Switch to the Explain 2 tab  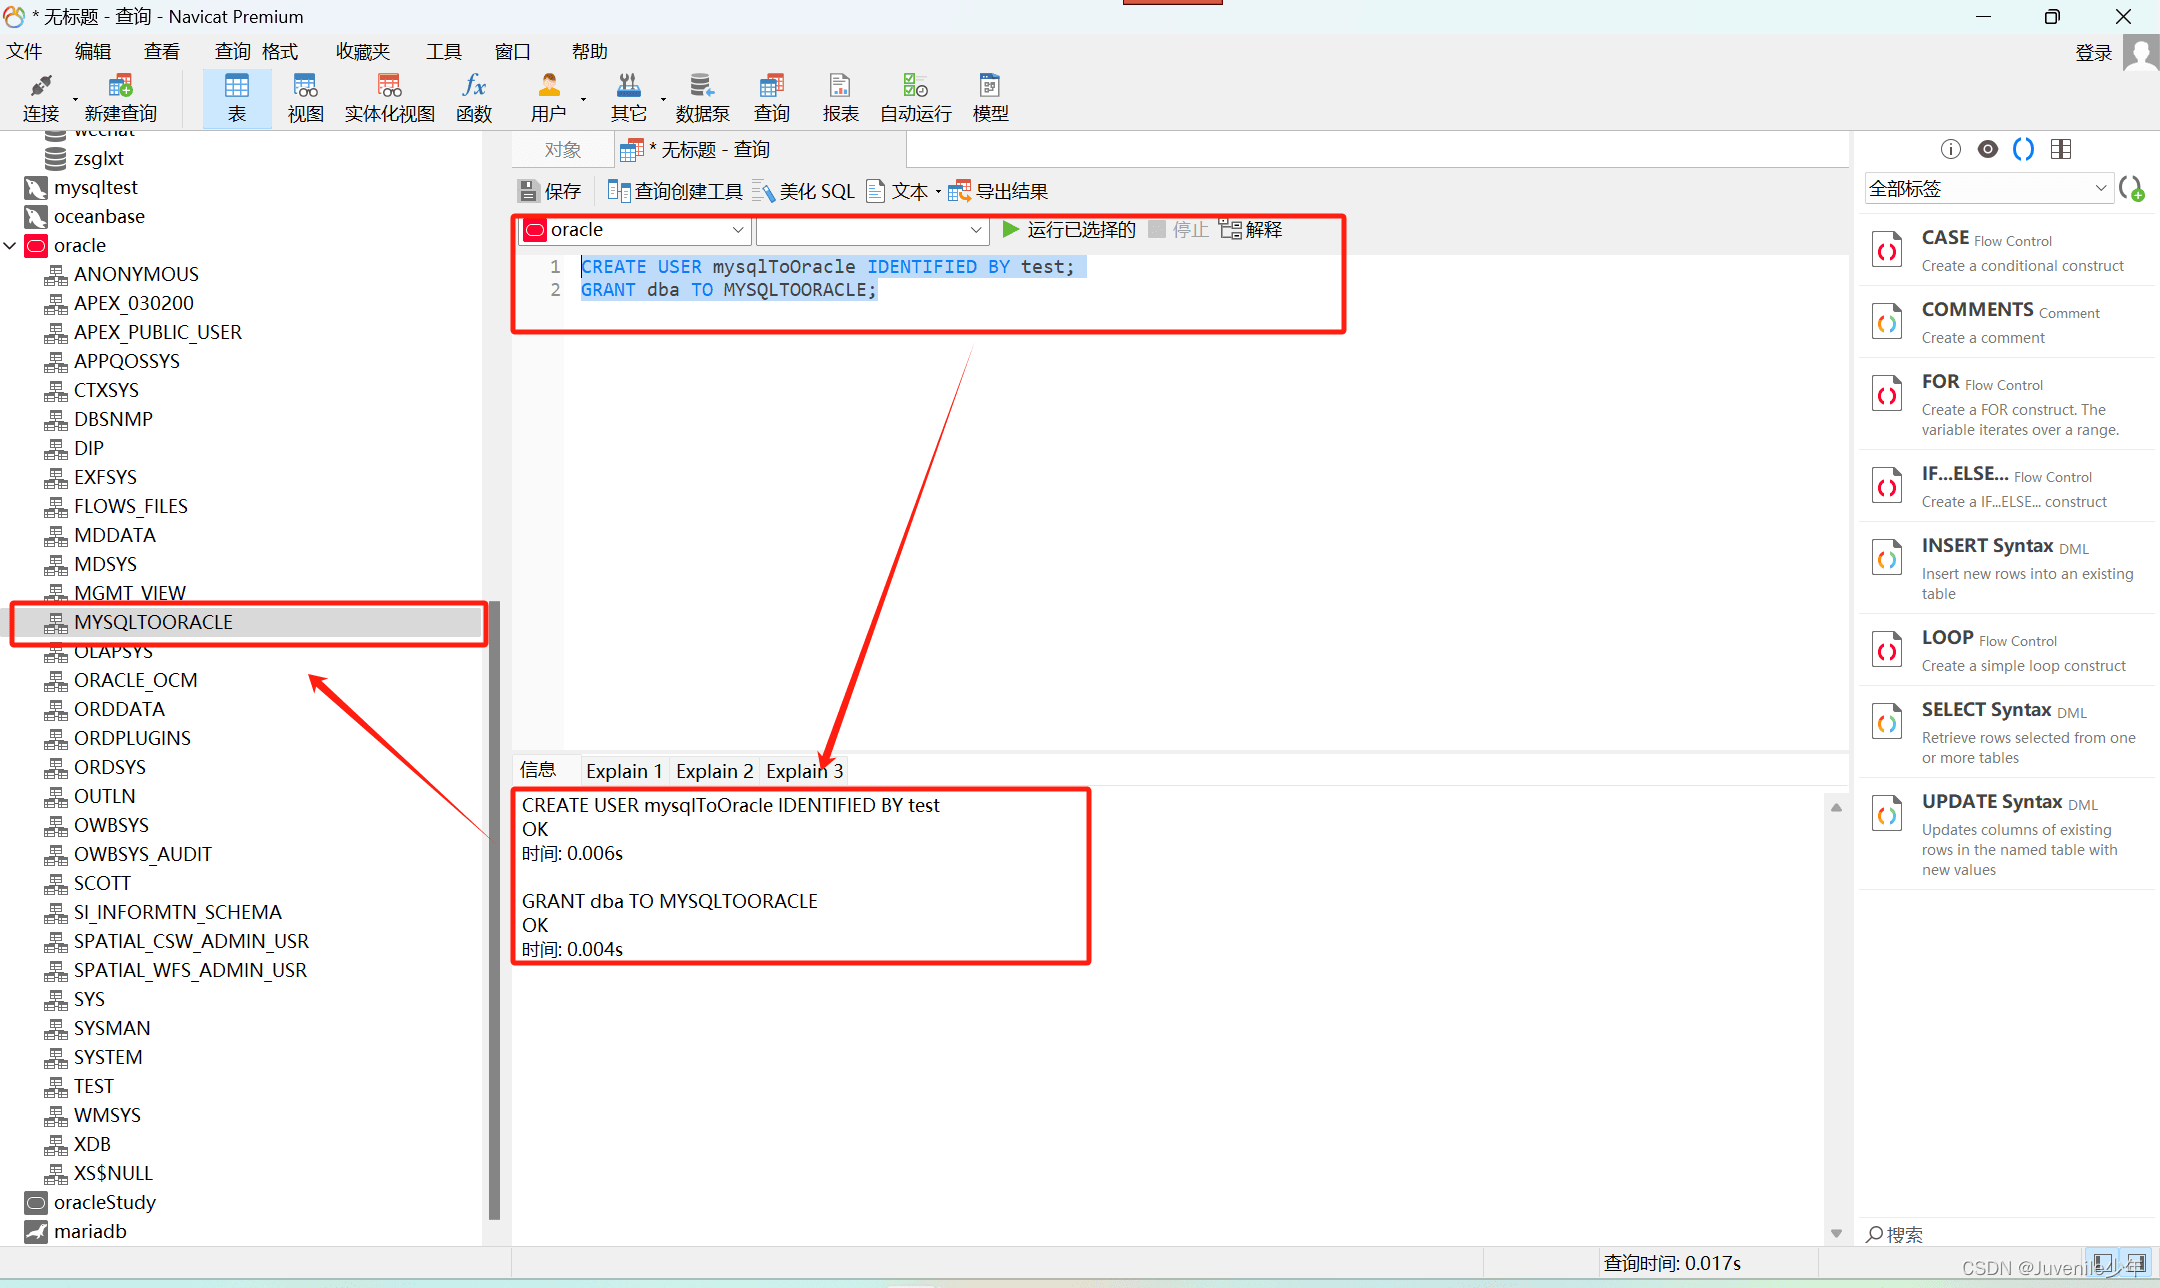pyautogui.click(x=714, y=771)
